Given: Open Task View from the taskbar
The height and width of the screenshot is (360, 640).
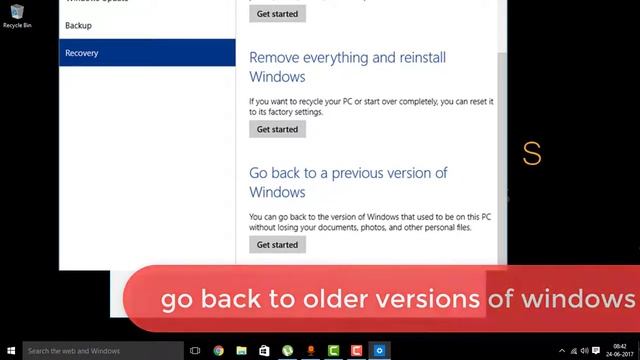Looking at the screenshot, I should [195, 351].
